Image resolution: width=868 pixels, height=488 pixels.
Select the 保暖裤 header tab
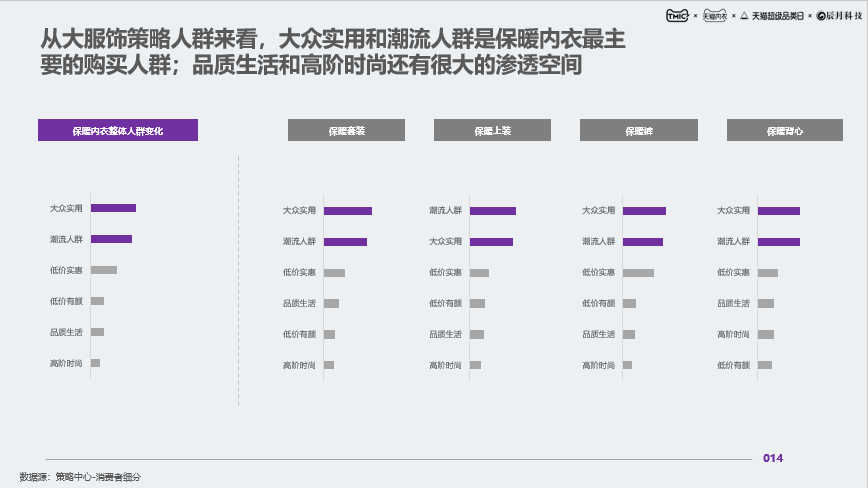(639, 130)
